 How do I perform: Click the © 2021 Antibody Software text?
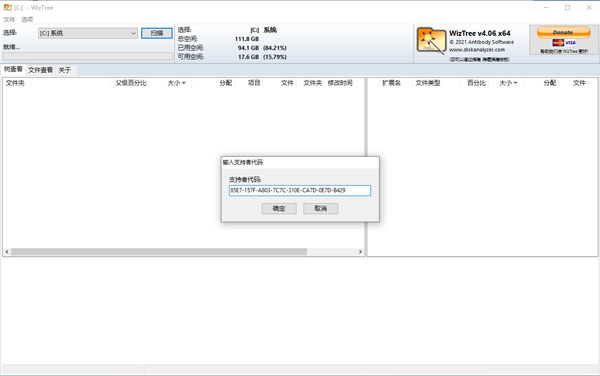[x=481, y=42]
